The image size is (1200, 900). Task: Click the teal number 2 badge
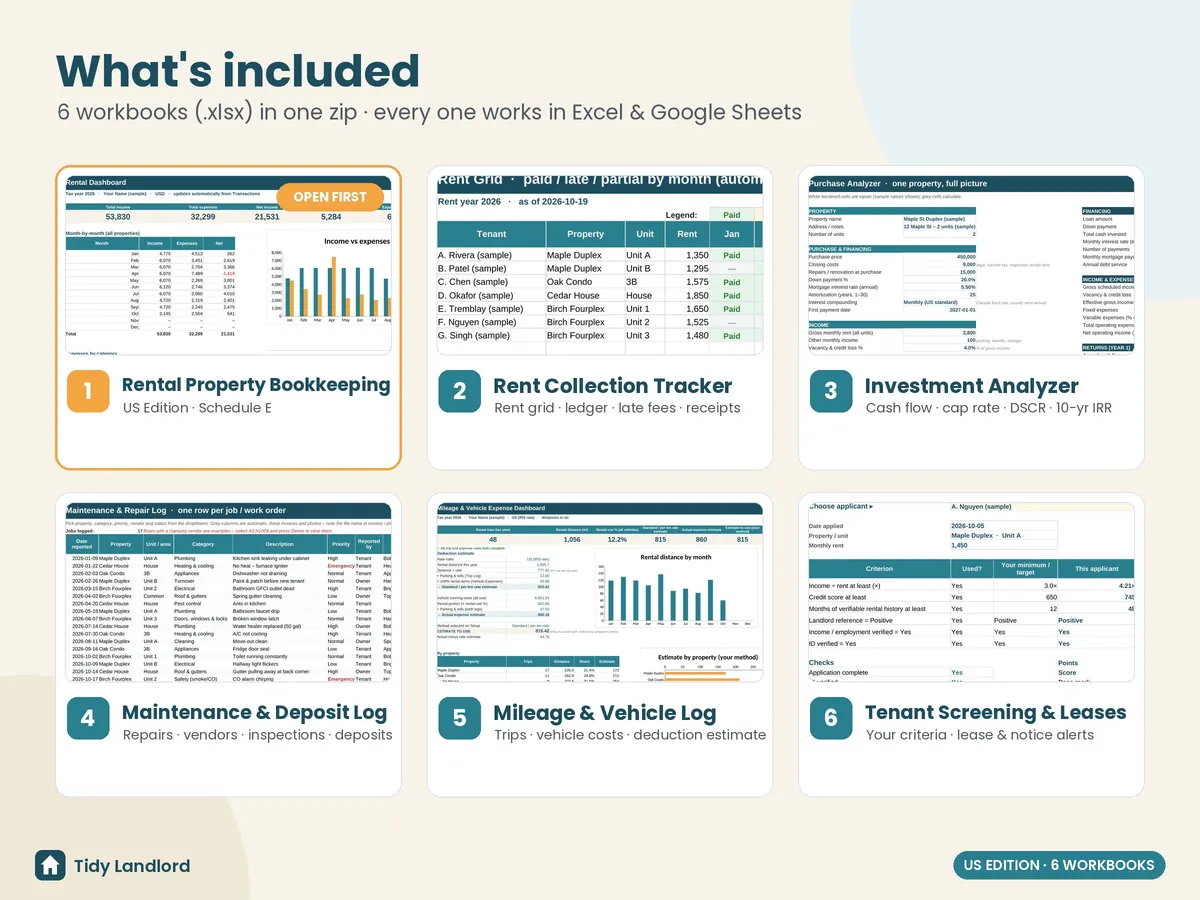click(460, 391)
